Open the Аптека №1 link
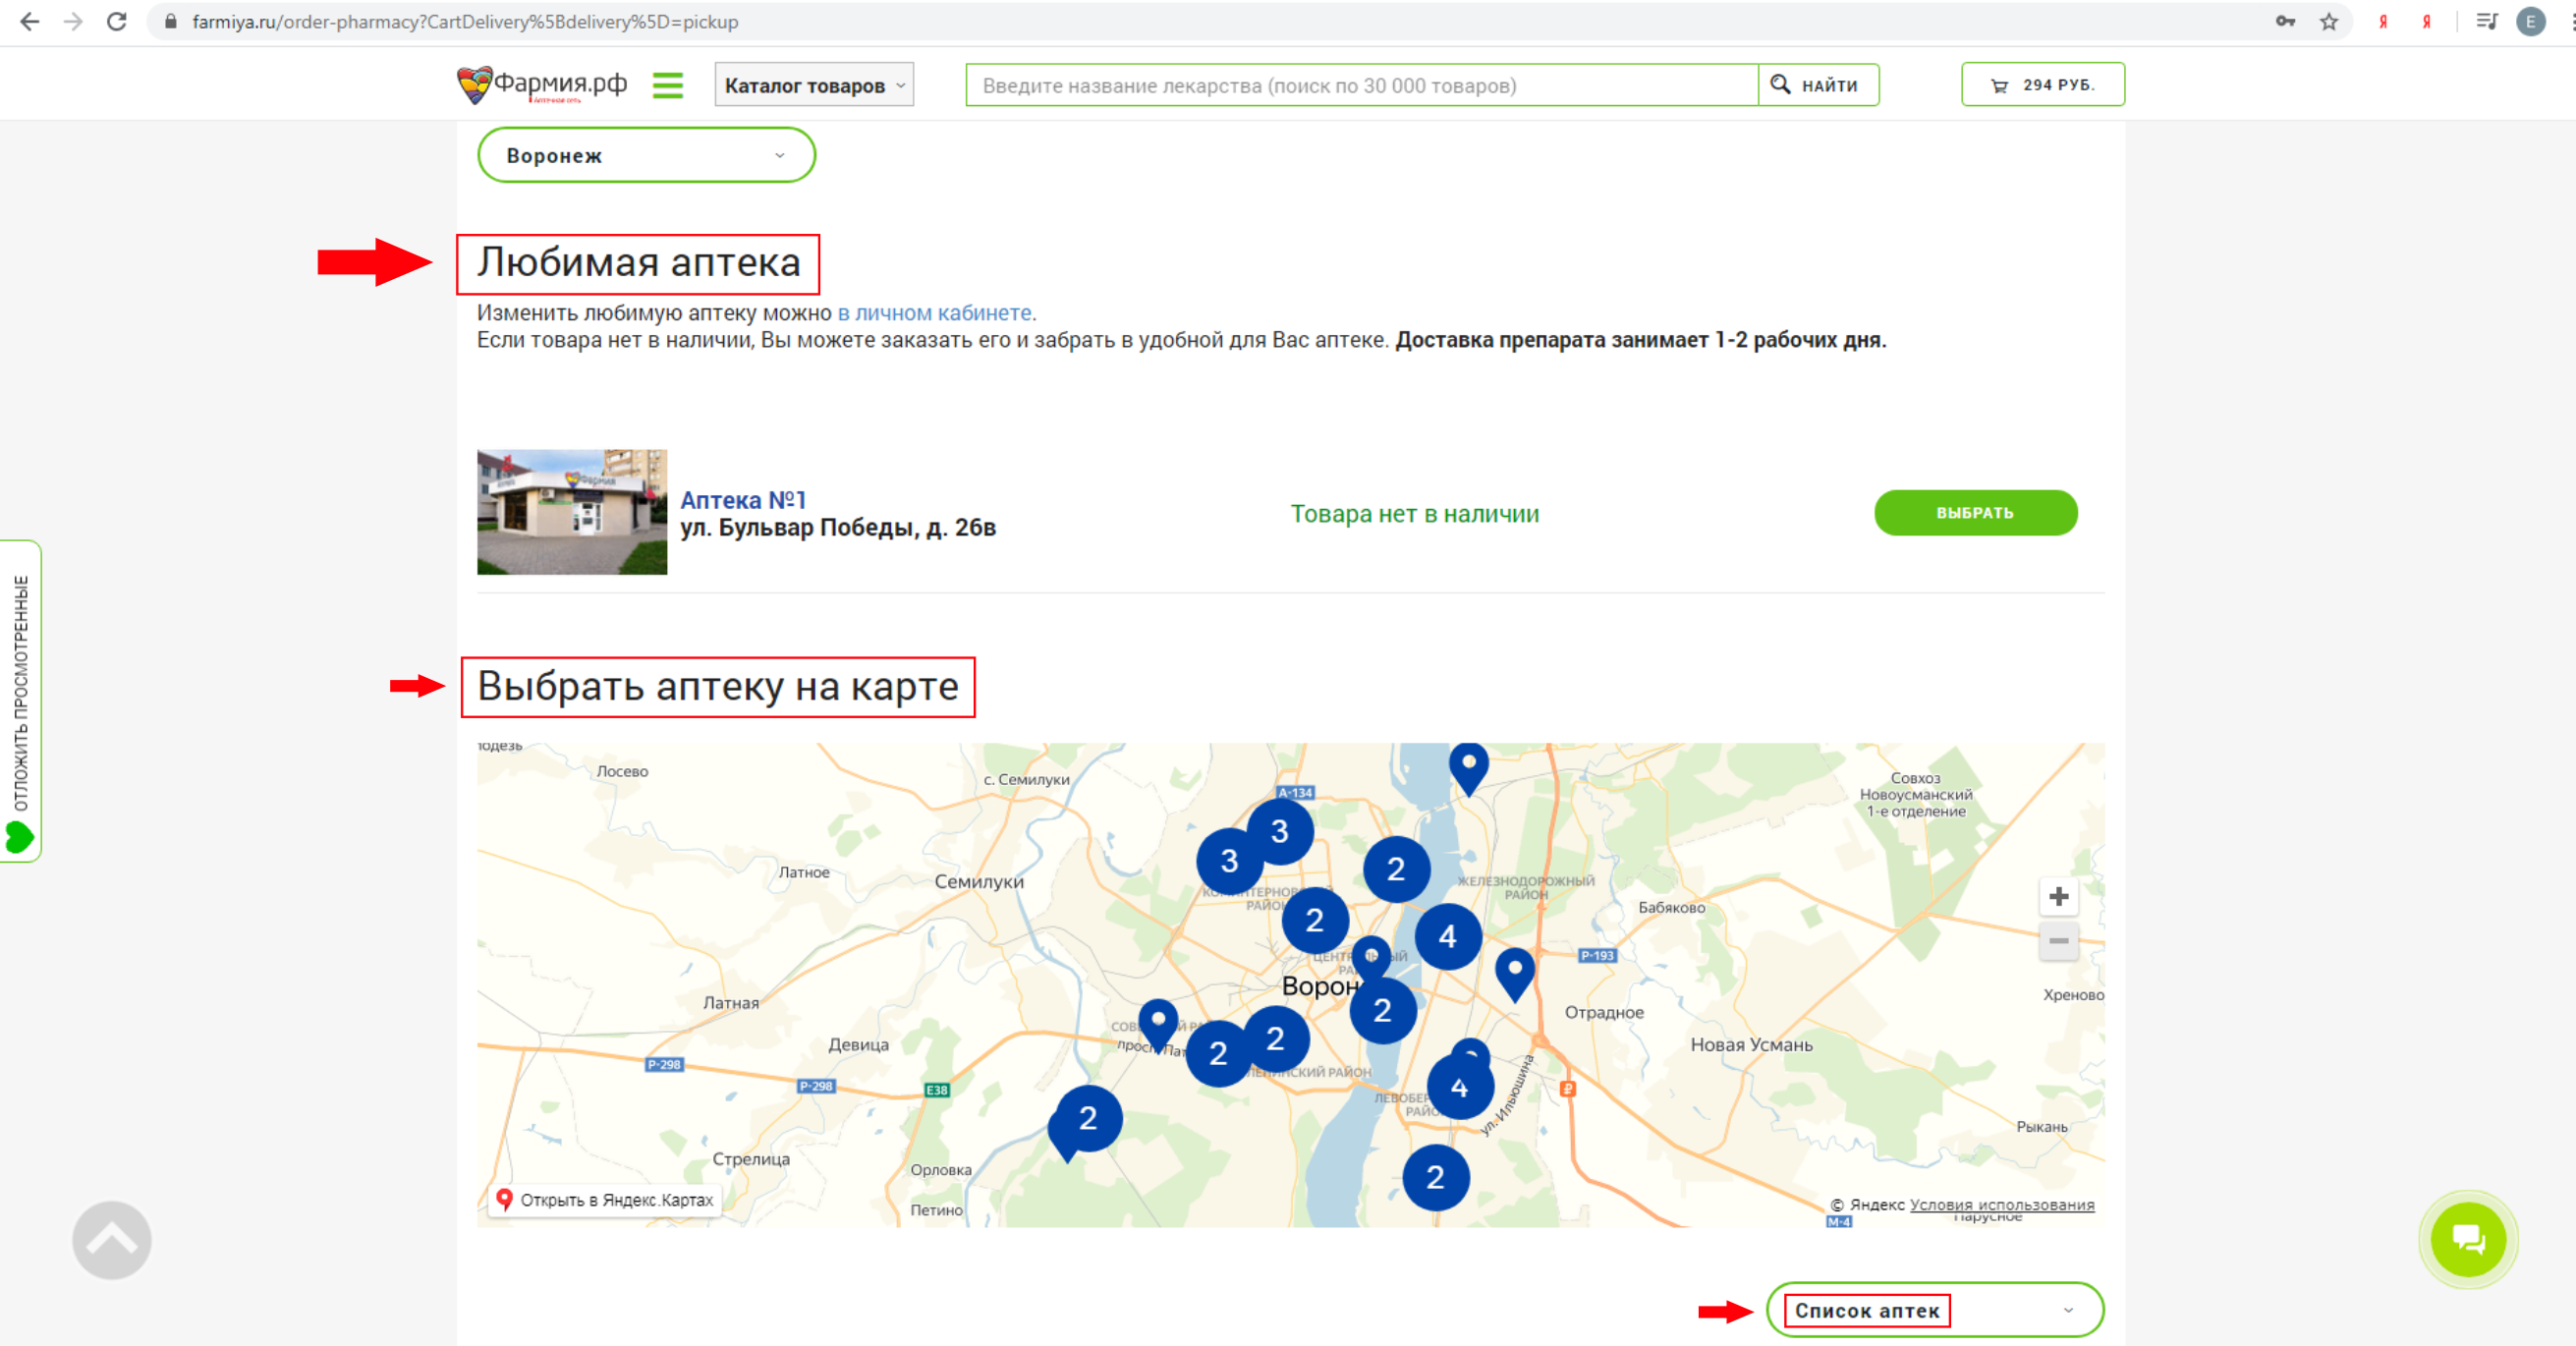Image resolution: width=2576 pixels, height=1346 pixels. coord(743,500)
